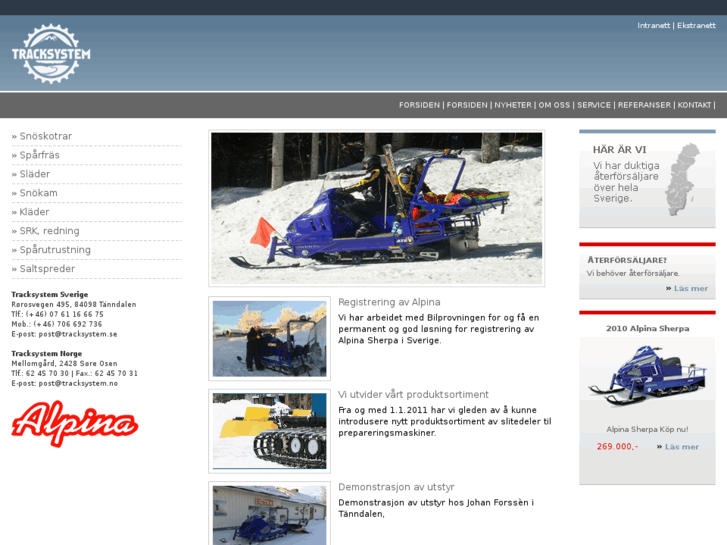This screenshot has height=545, width=727.
Task: Open Demonstrasjon av utstyr headline
Action: pos(396,487)
